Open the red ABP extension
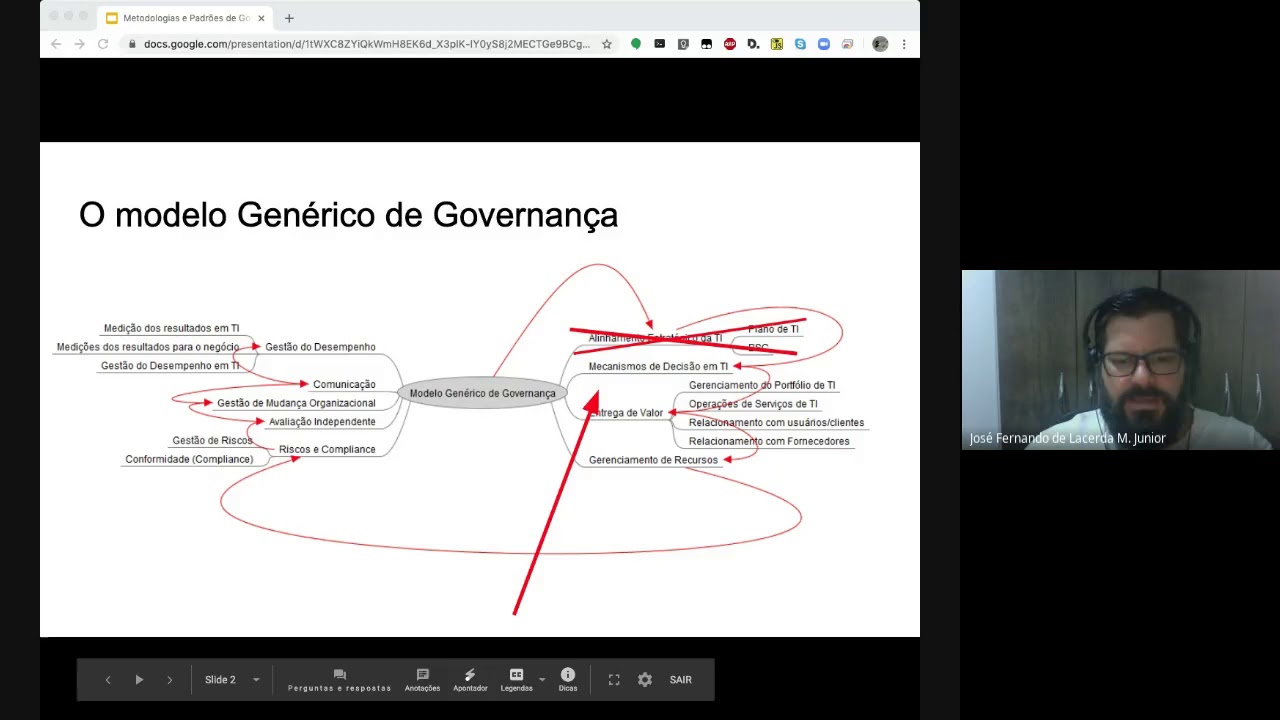This screenshot has height=720, width=1280. pos(730,44)
